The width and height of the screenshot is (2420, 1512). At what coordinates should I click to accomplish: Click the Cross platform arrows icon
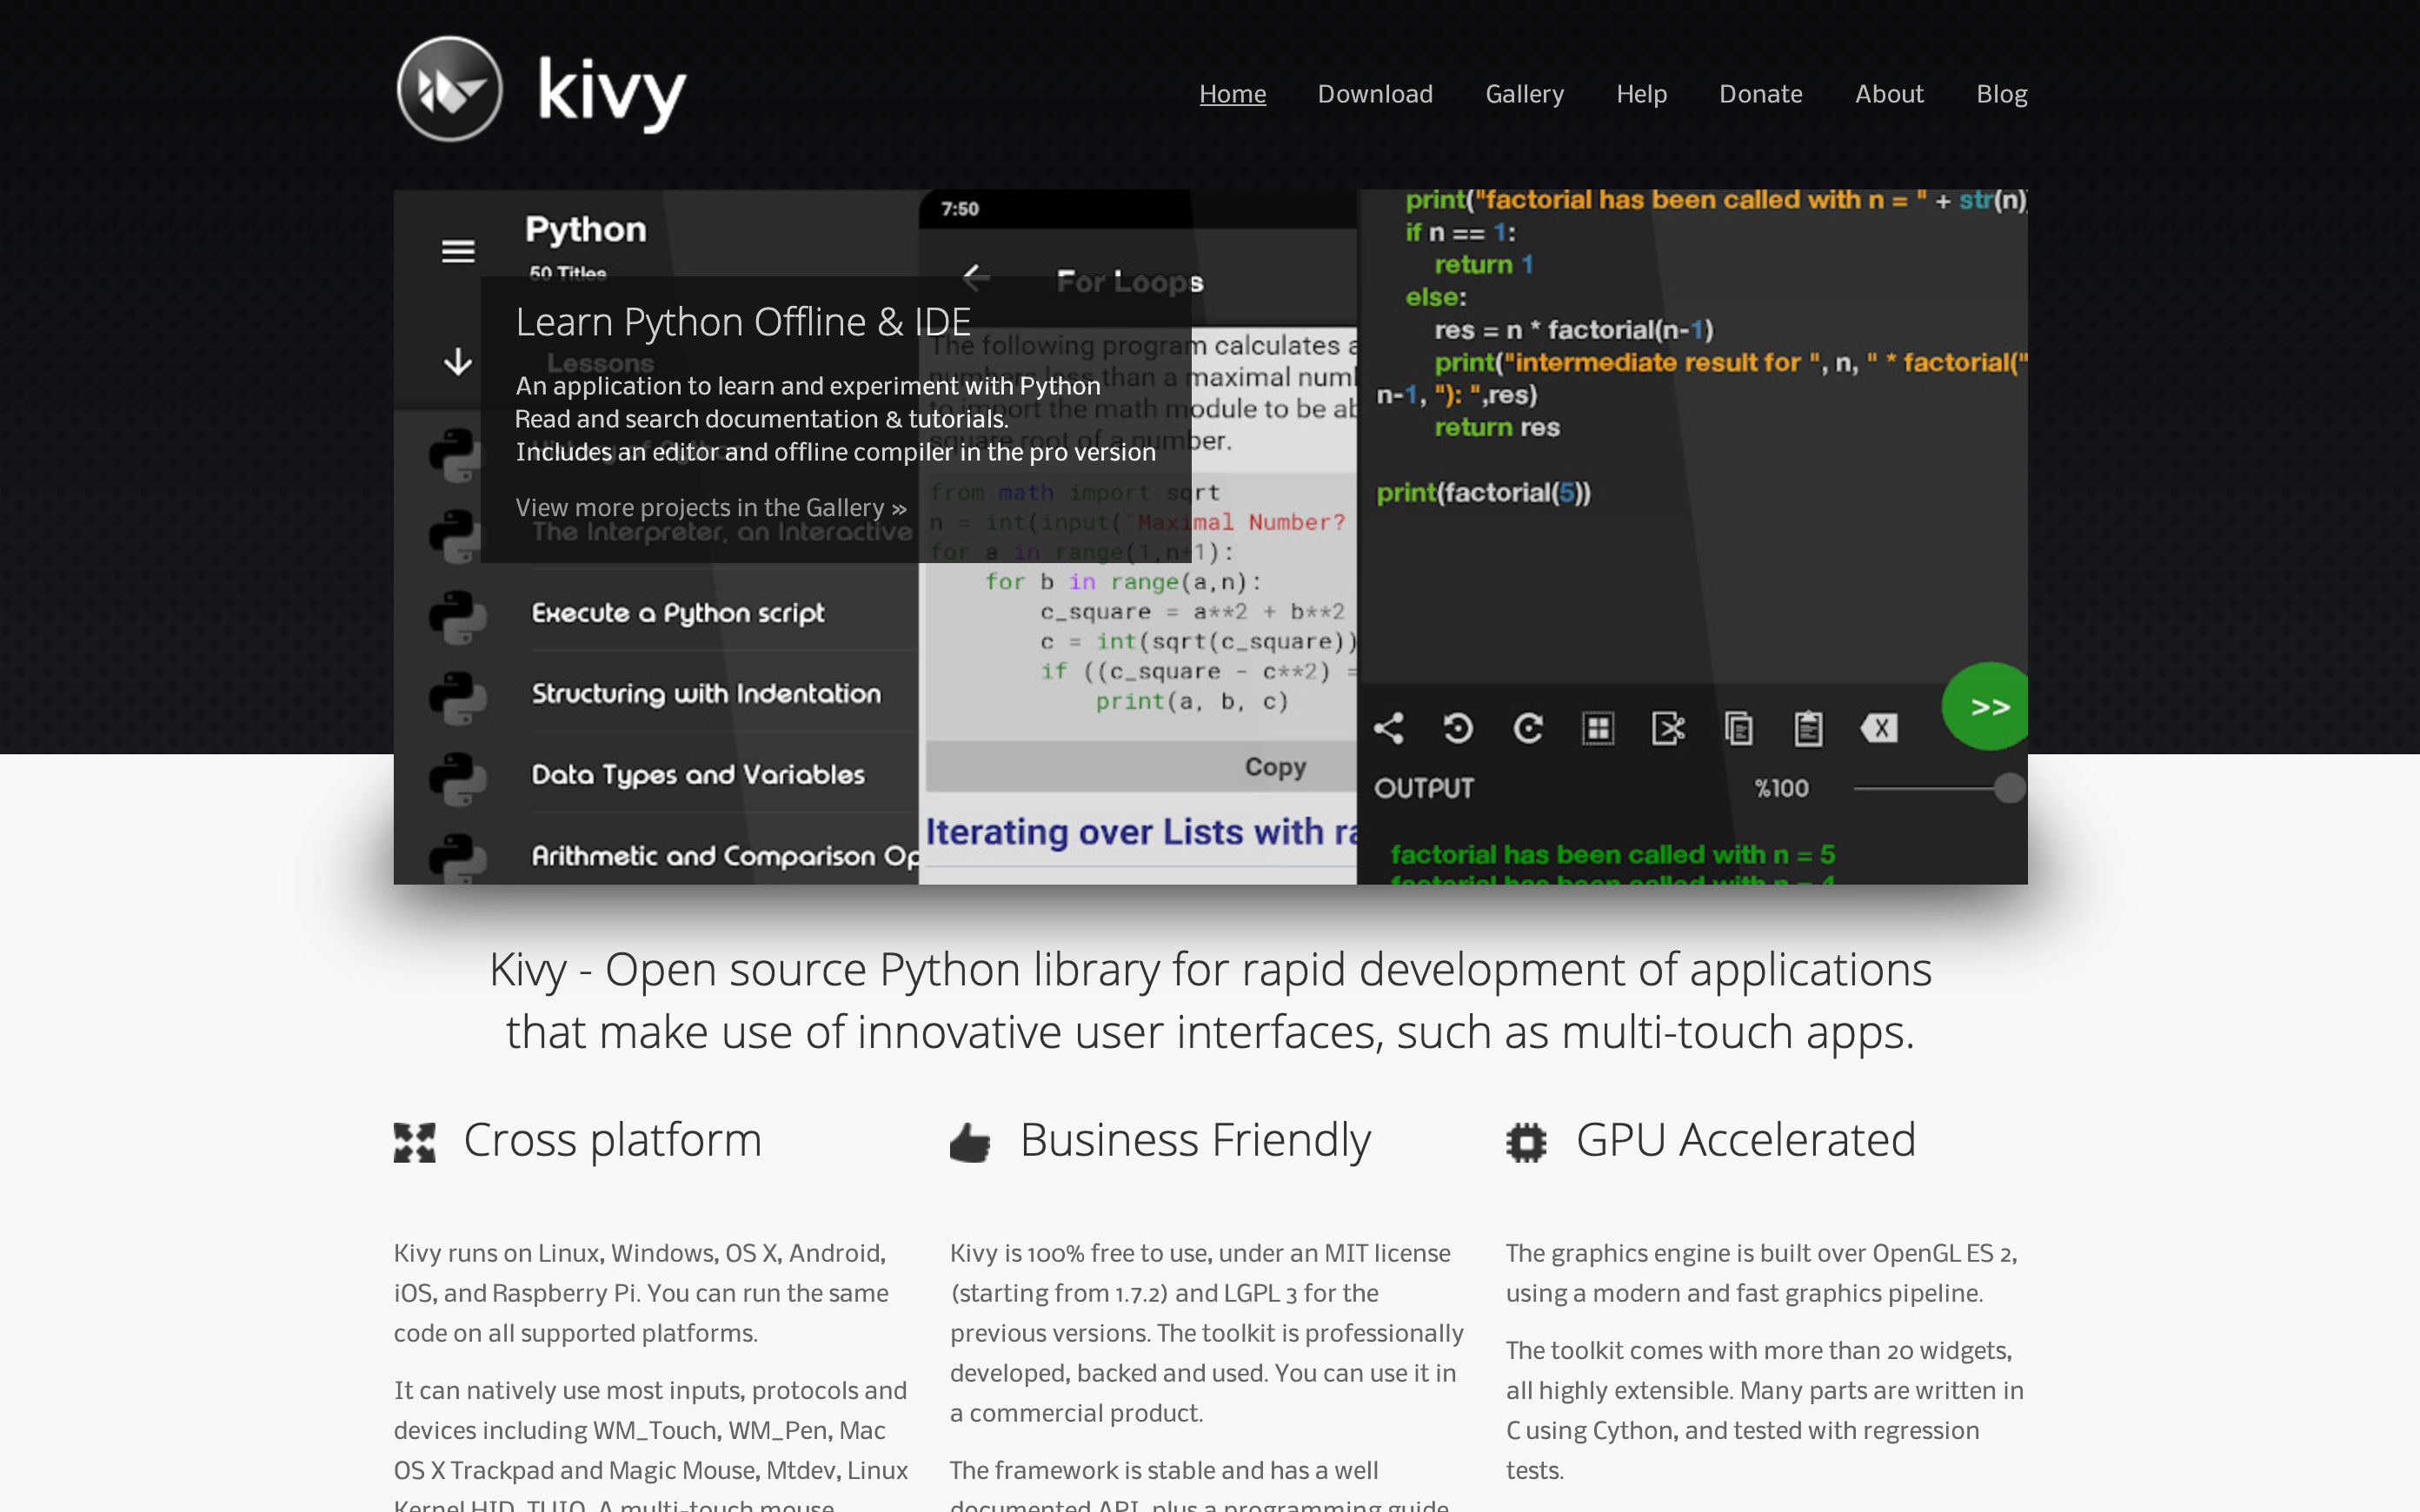click(x=414, y=1142)
